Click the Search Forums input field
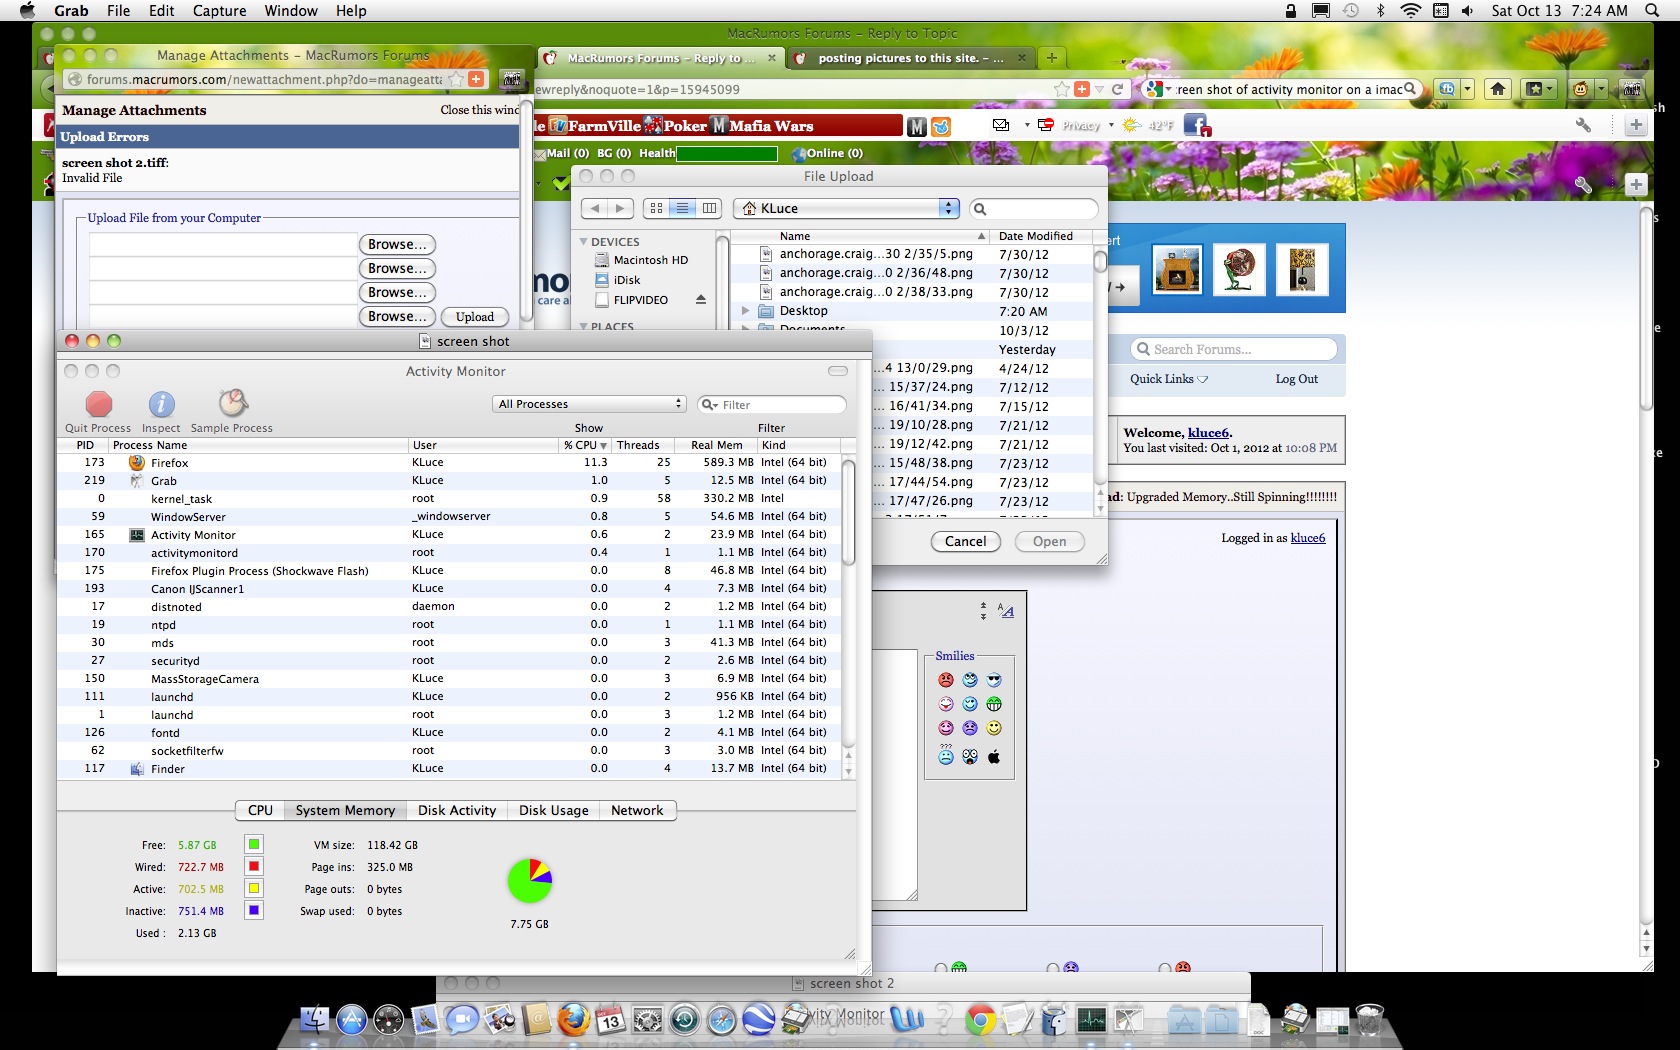 click(1235, 349)
